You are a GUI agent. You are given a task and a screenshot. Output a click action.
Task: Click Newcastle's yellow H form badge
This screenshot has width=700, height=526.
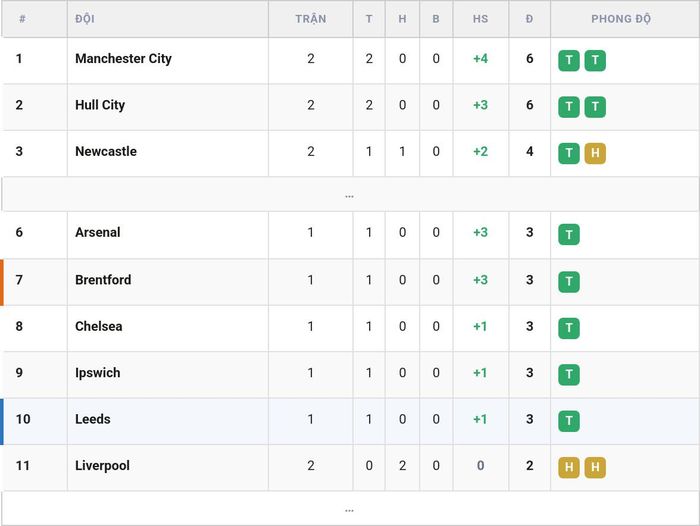coord(595,153)
